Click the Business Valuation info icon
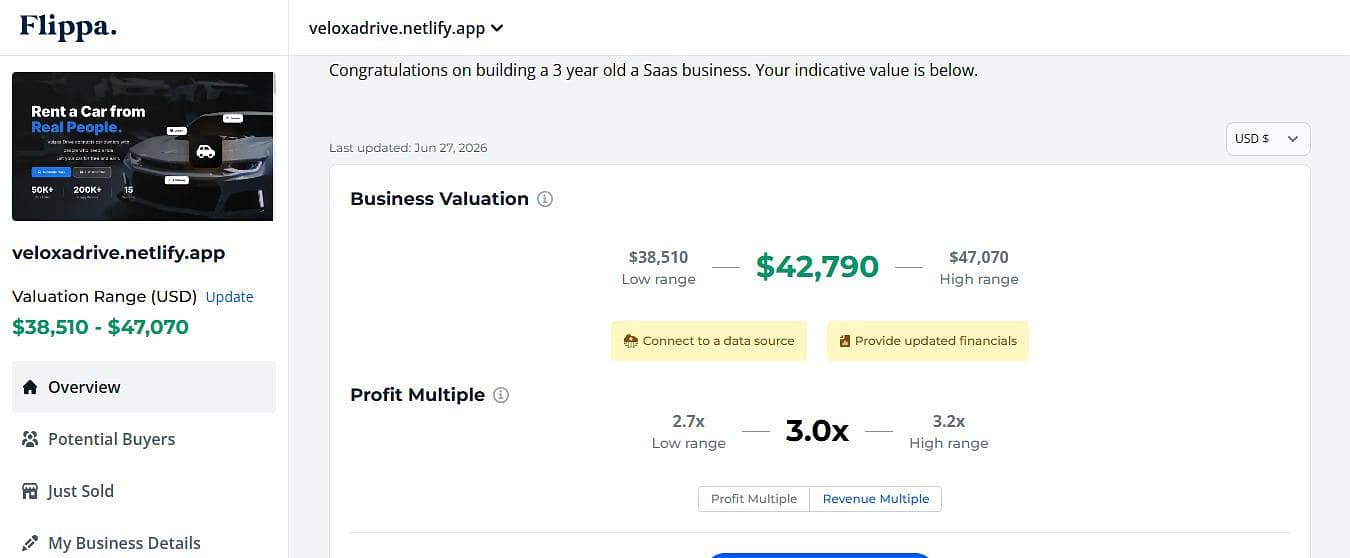 coord(545,199)
